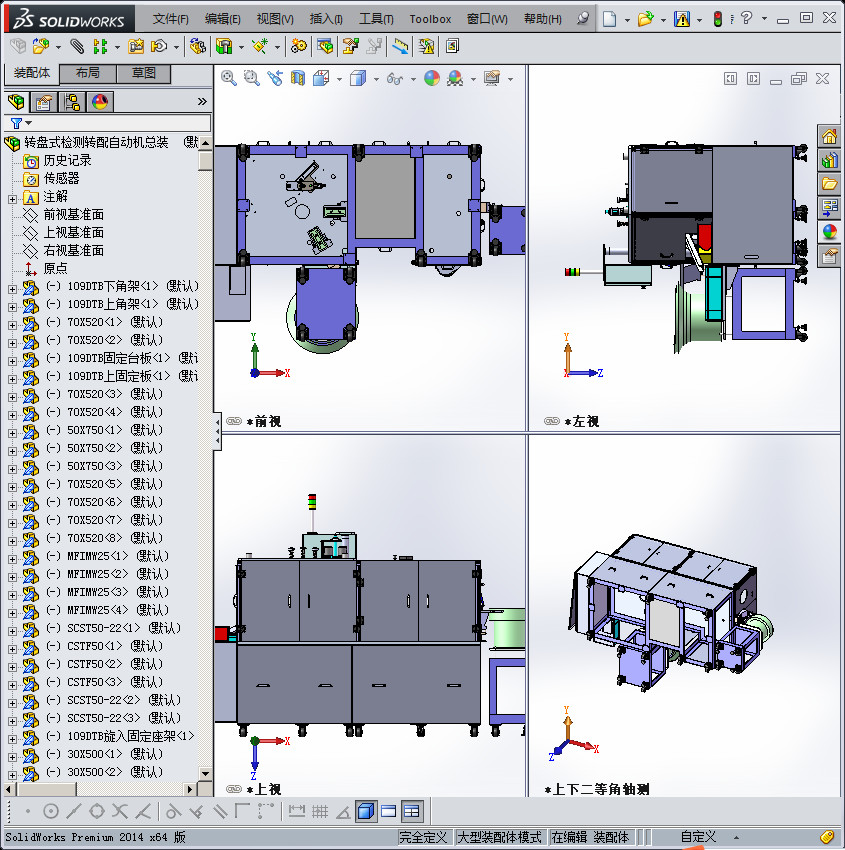Open the Display Style dropdown arrow
The width and height of the screenshot is (845, 850).
(x=376, y=79)
